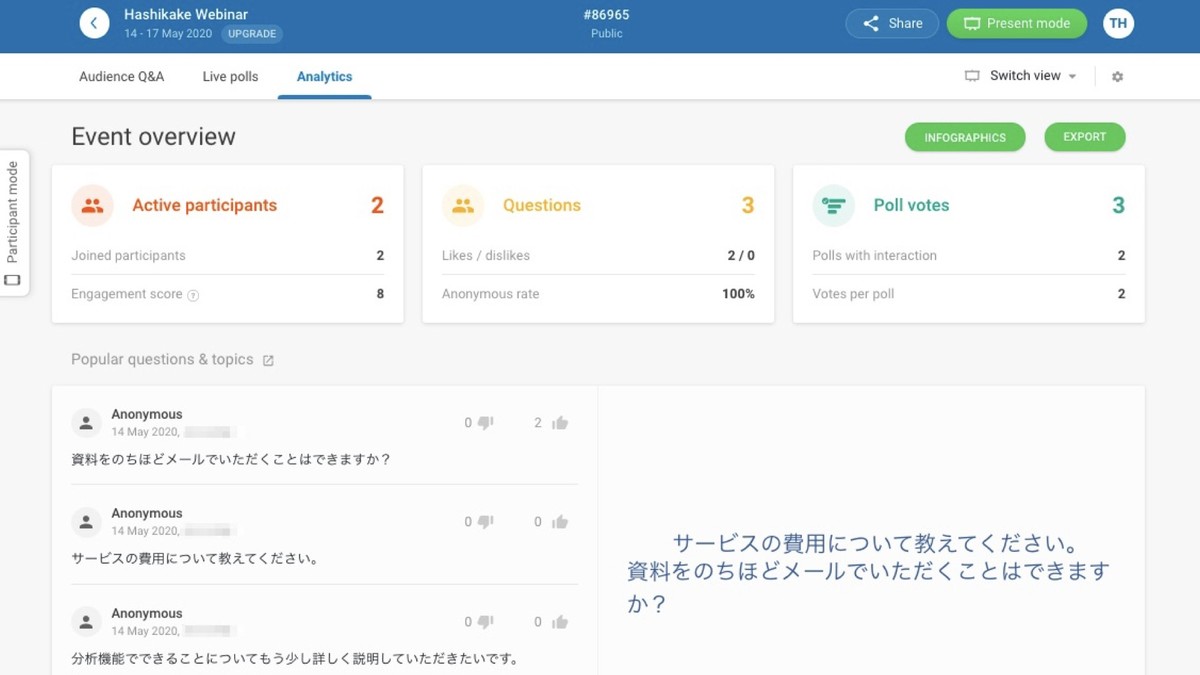Click the back arrow next to Hashikake Webinar
Screen dimensions: 1200x675
point(94,23)
